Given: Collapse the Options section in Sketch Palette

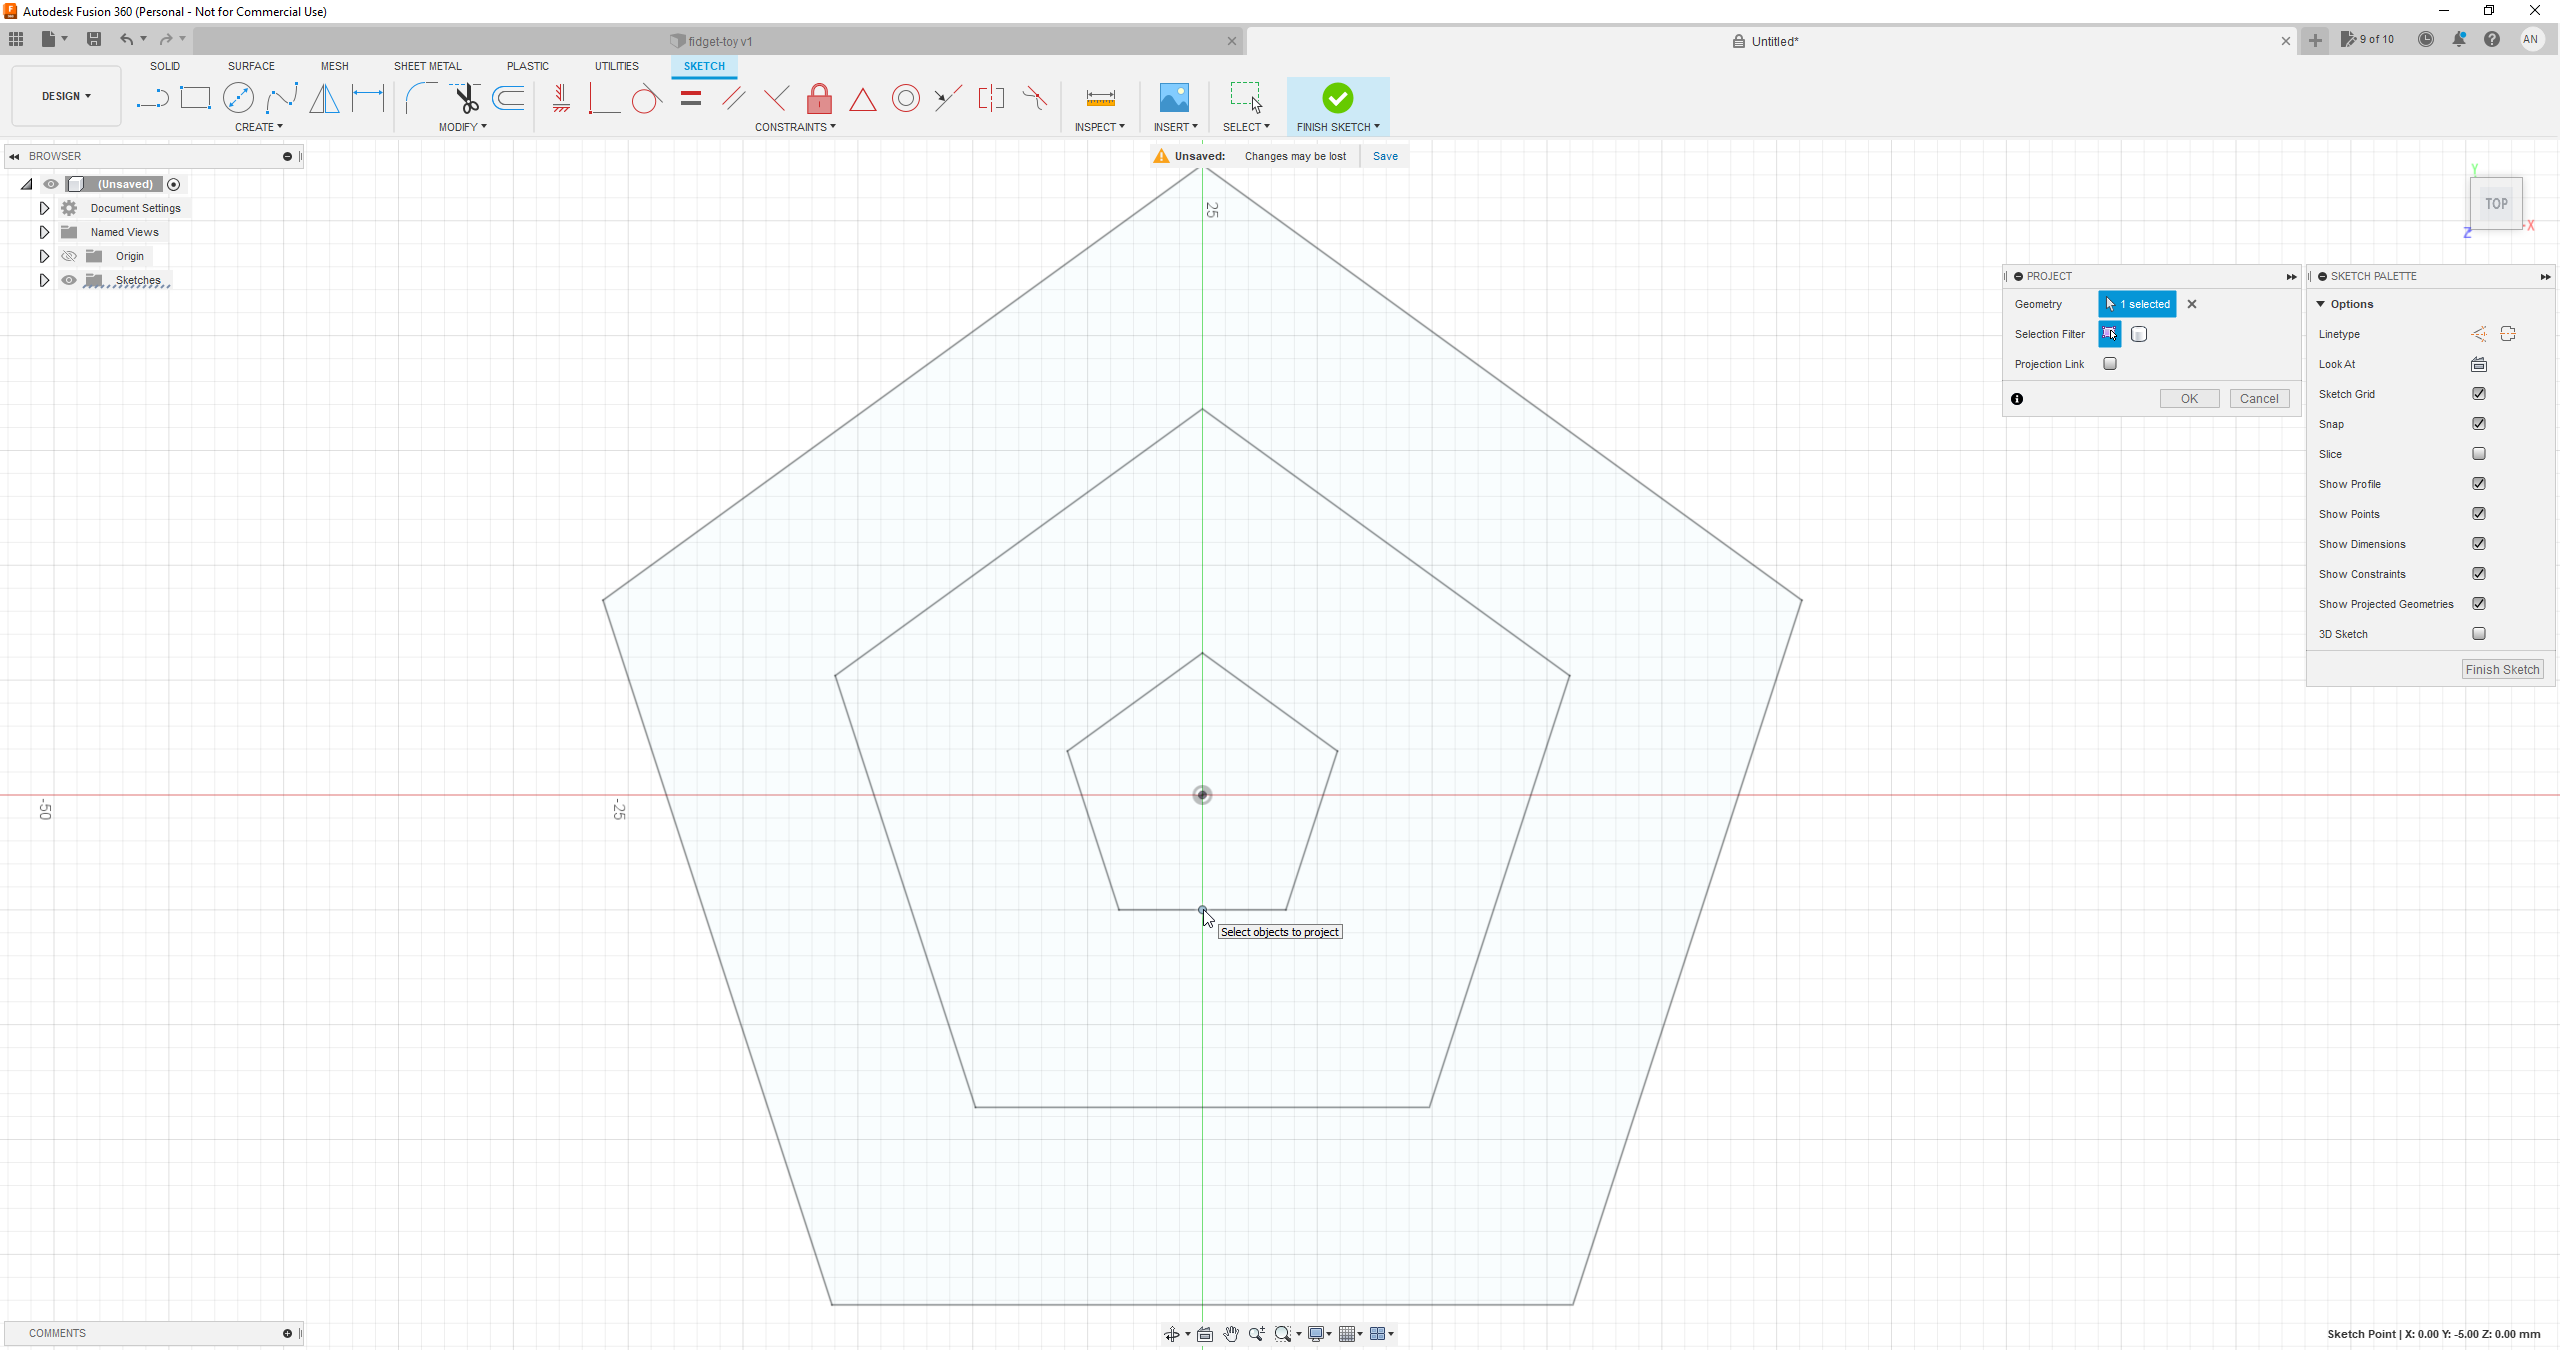Looking at the screenshot, I should 2322,303.
